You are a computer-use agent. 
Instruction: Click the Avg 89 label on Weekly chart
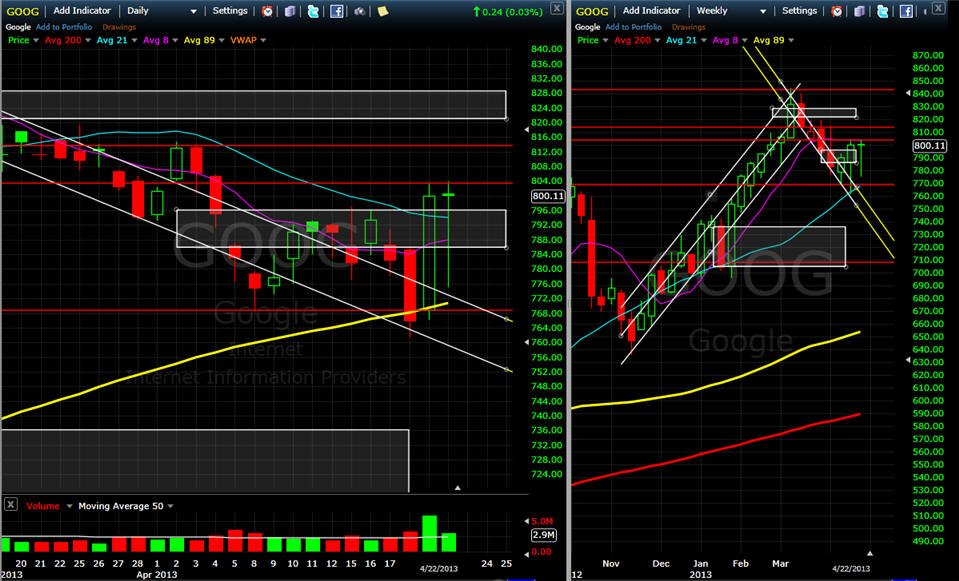[x=769, y=40]
